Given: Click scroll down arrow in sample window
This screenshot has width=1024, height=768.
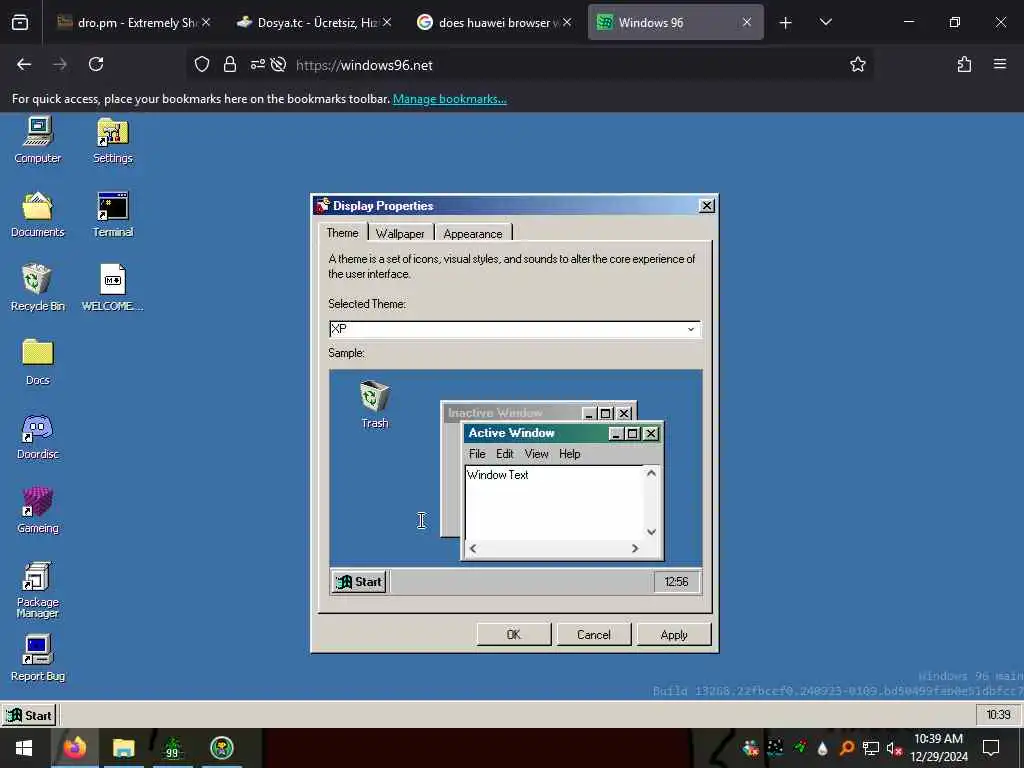Looking at the screenshot, I should point(651,532).
